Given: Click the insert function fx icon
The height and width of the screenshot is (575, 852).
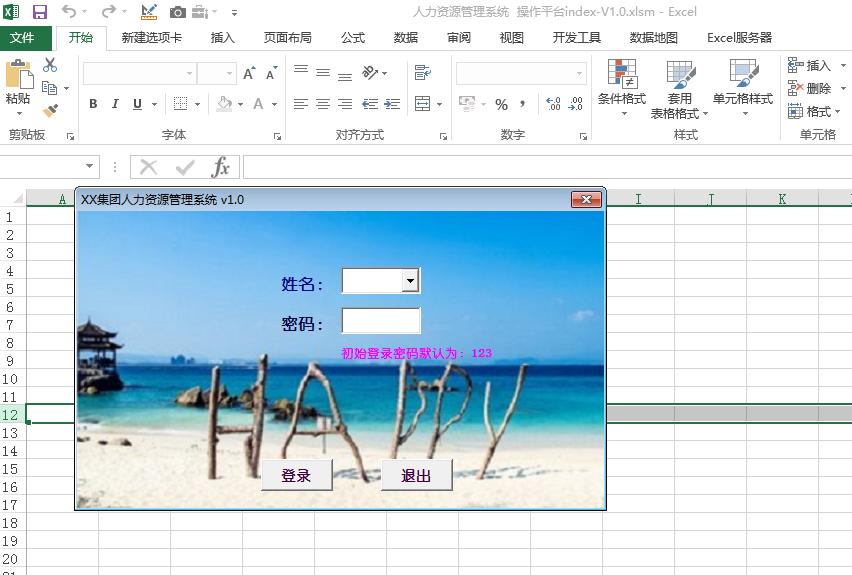Looking at the screenshot, I should tap(221, 167).
